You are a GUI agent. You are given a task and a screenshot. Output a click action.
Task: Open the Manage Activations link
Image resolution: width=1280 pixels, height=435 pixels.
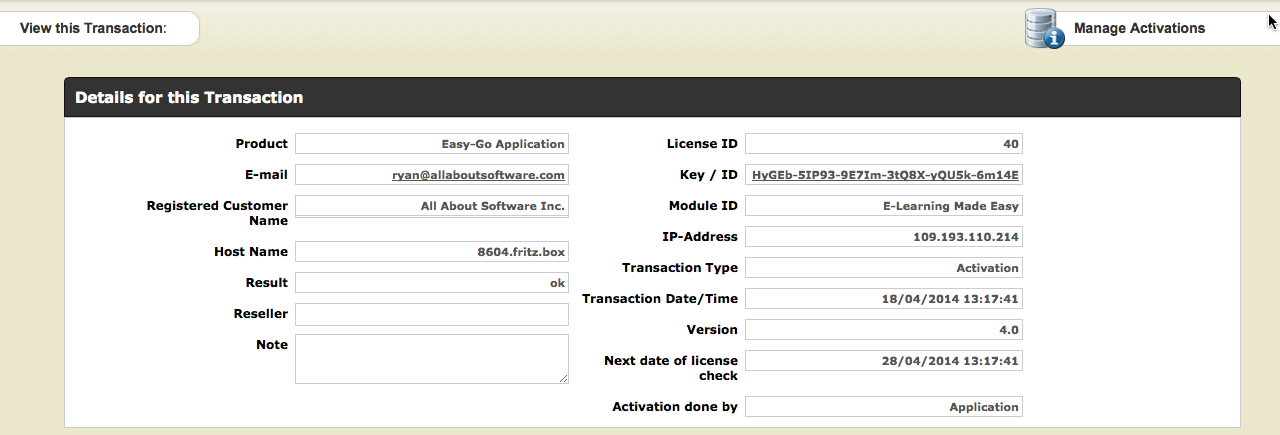pyautogui.click(x=1139, y=28)
